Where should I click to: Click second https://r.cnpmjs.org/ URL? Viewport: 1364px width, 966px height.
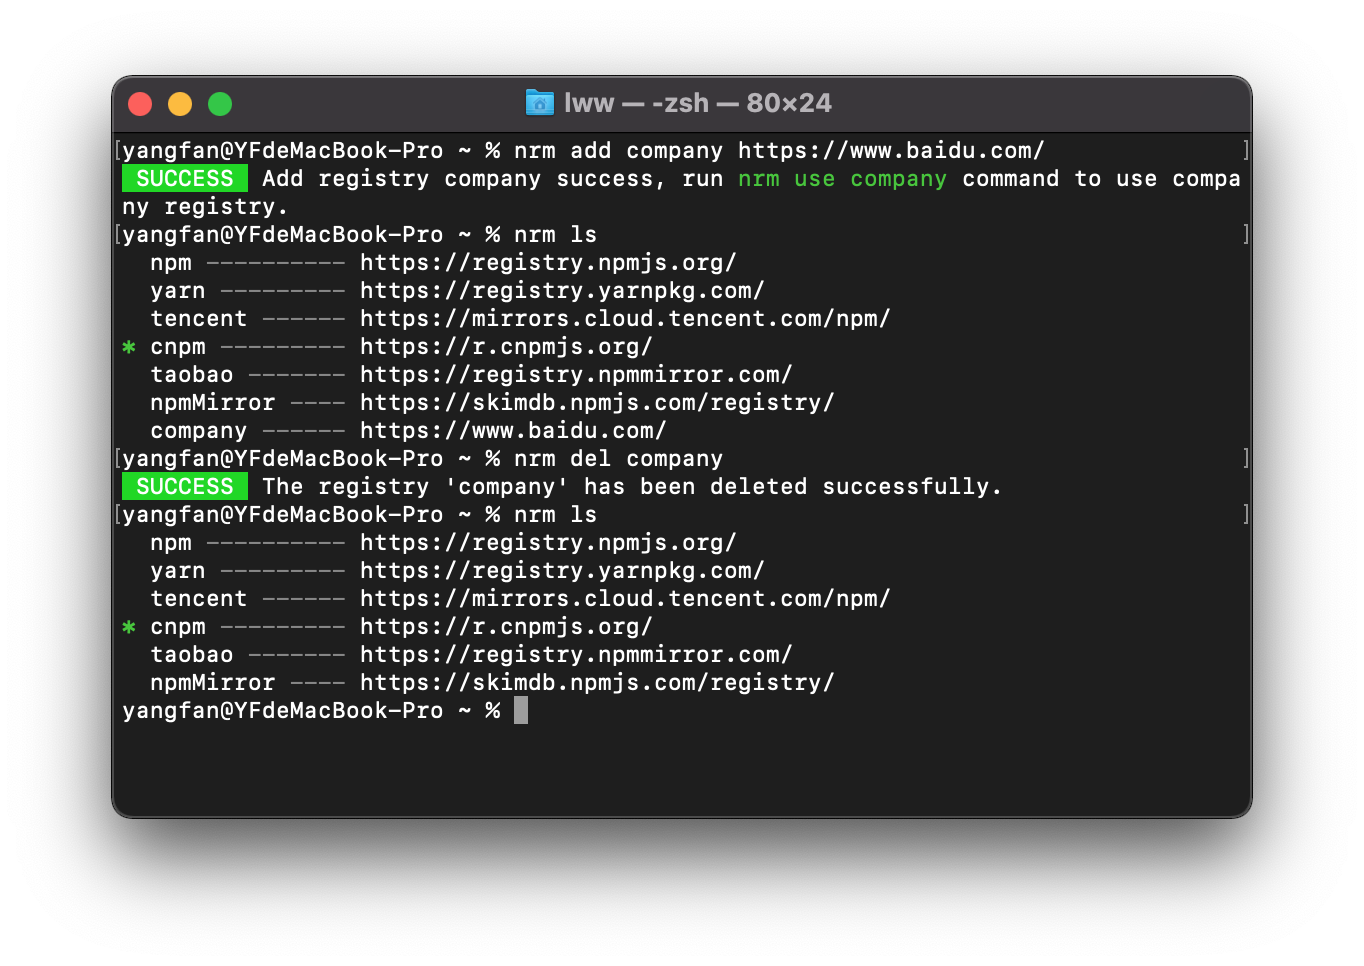point(506,627)
